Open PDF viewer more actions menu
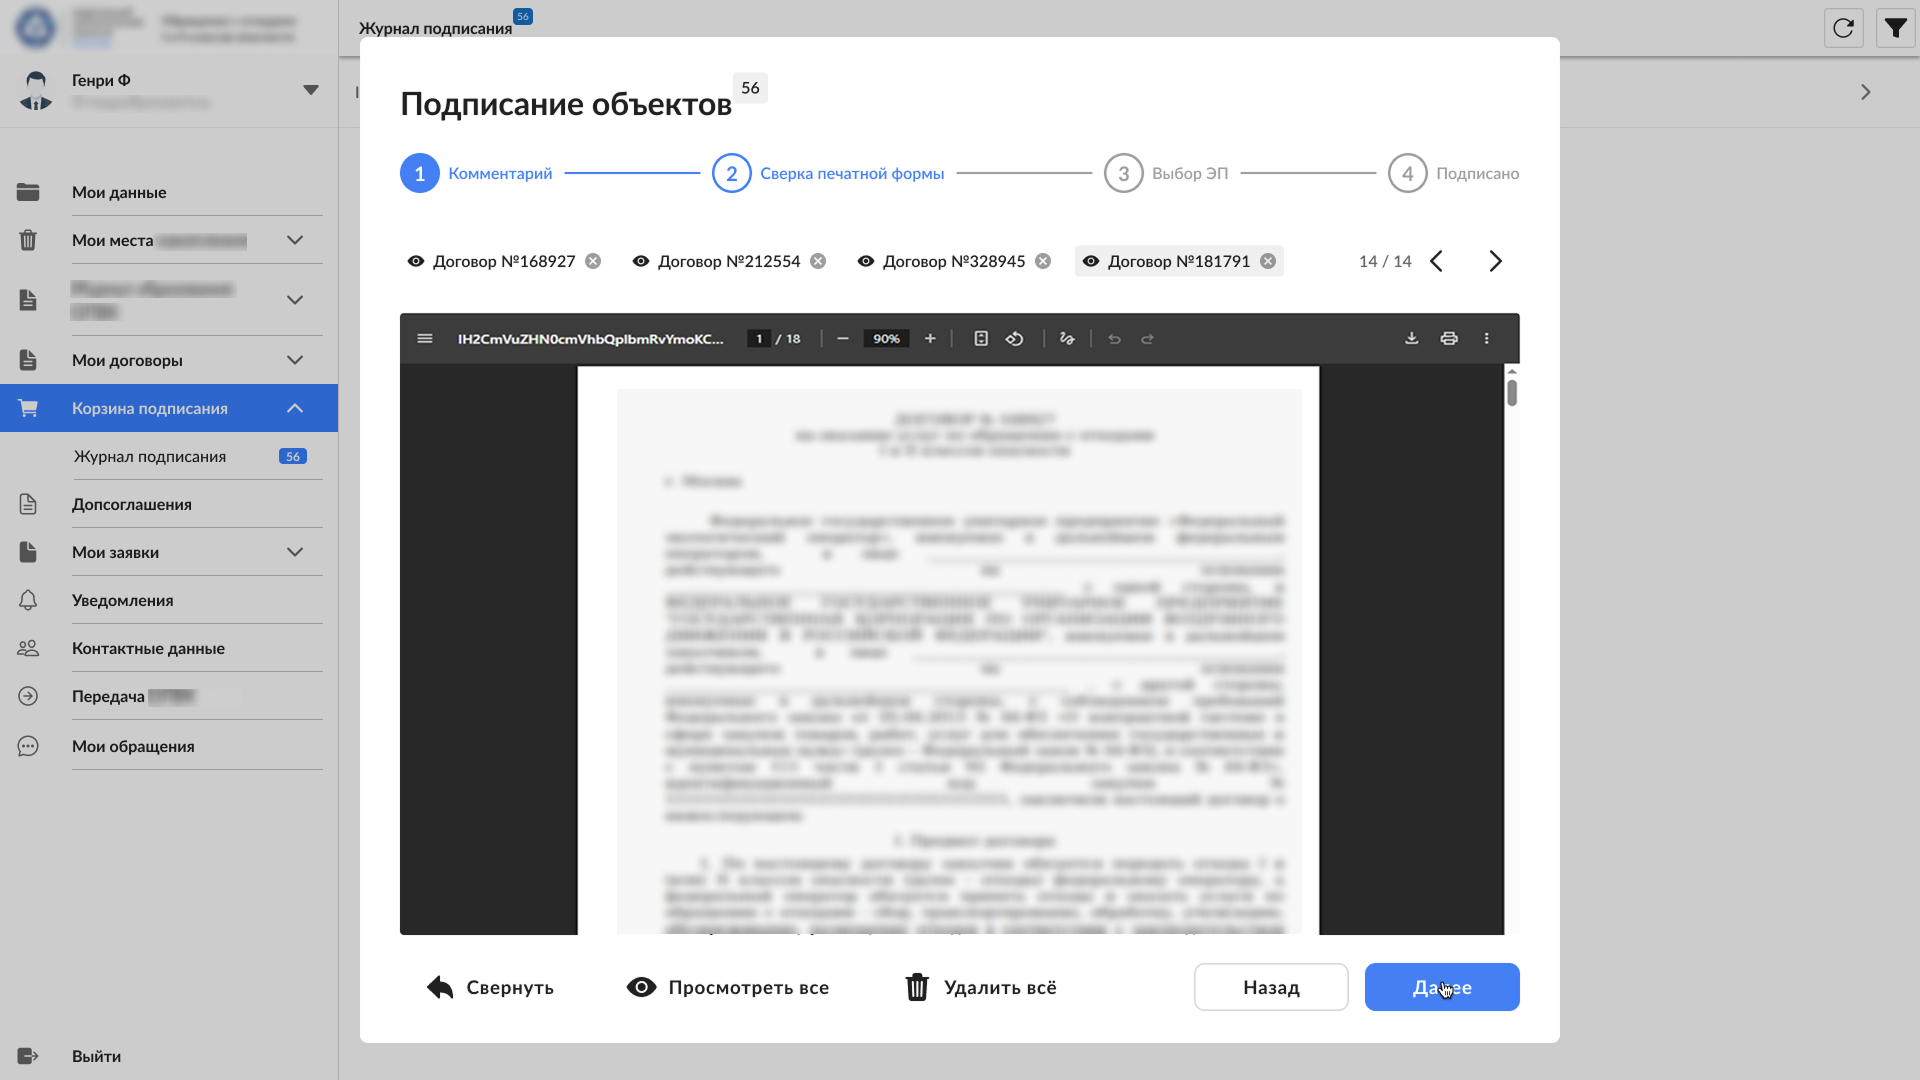This screenshot has height=1080, width=1920. click(1487, 339)
